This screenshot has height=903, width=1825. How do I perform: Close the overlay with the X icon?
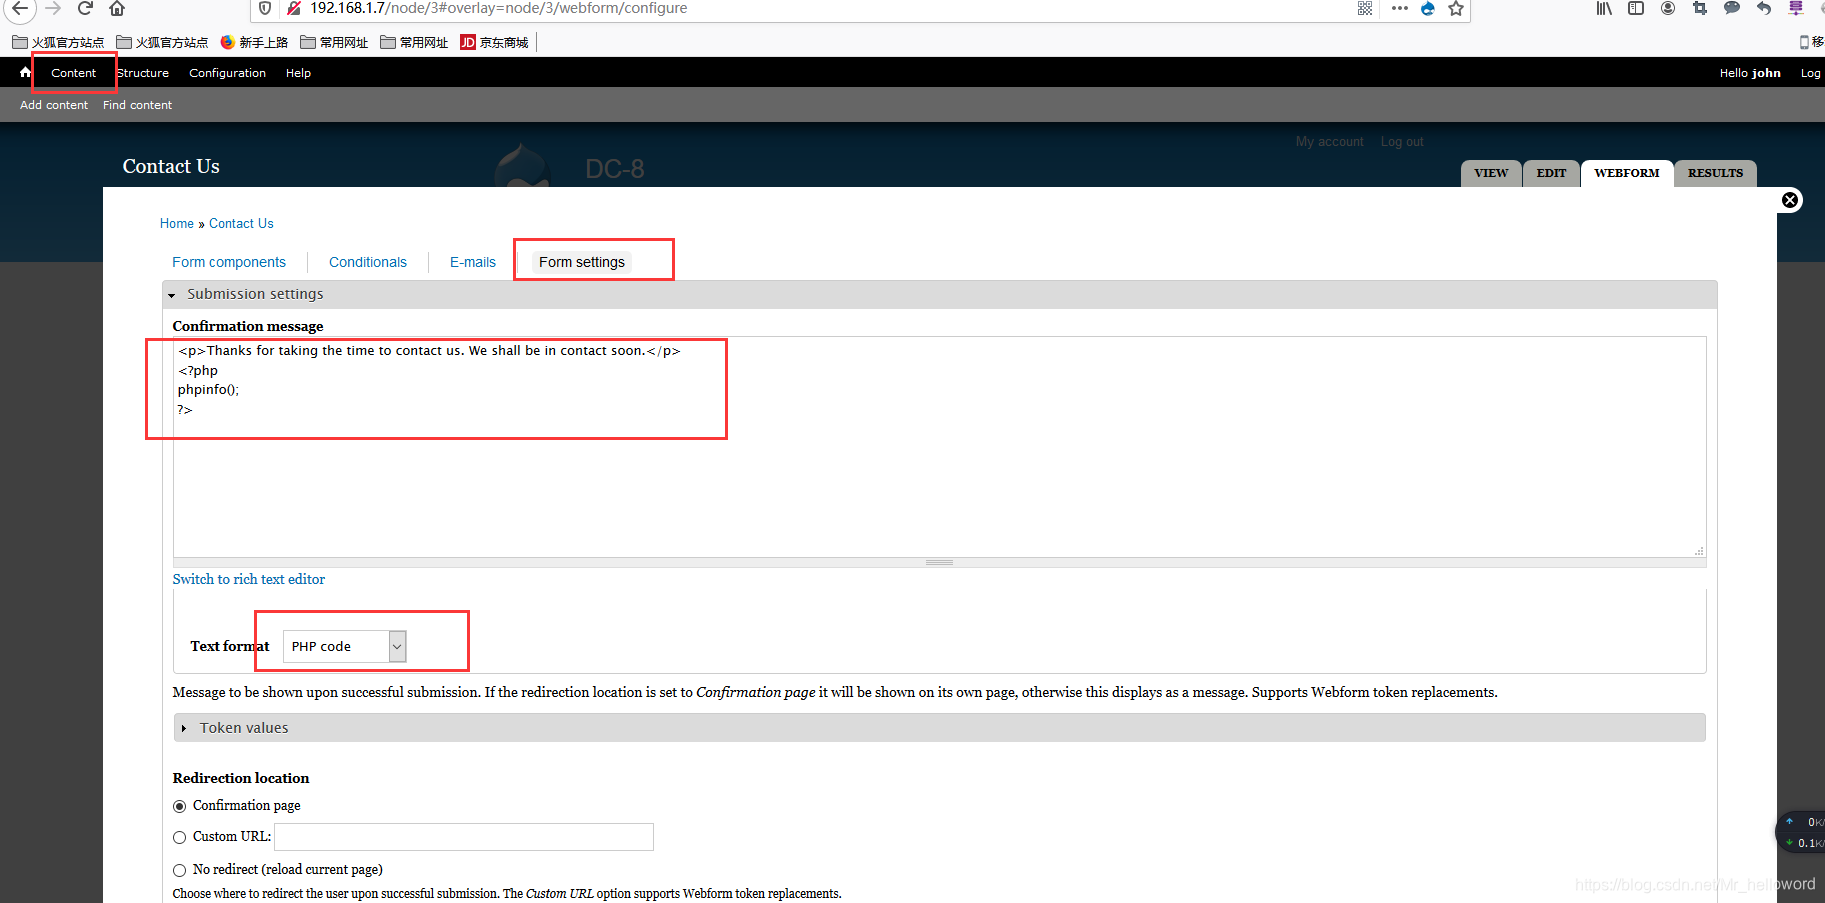[x=1790, y=200]
